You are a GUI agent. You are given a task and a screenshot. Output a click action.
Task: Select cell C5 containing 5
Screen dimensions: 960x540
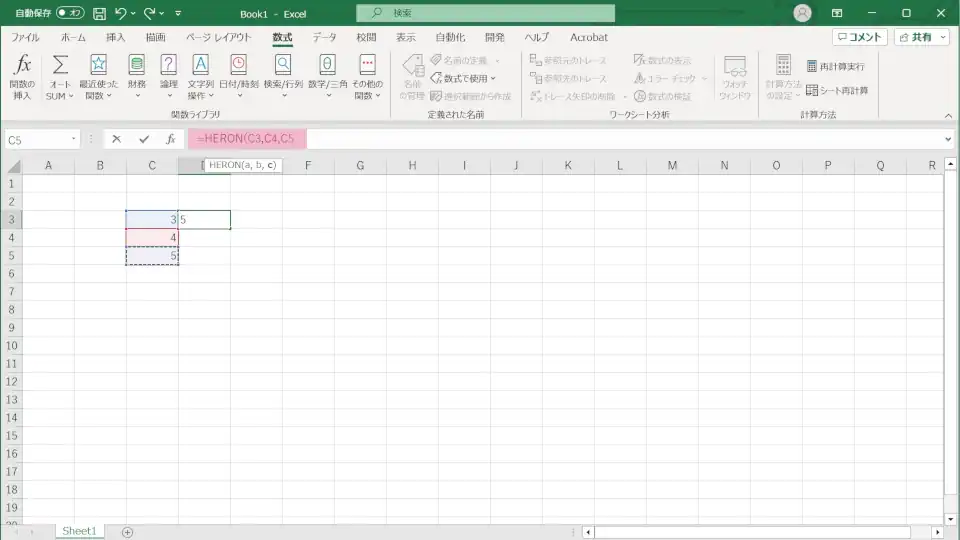pyautogui.click(x=152, y=255)
